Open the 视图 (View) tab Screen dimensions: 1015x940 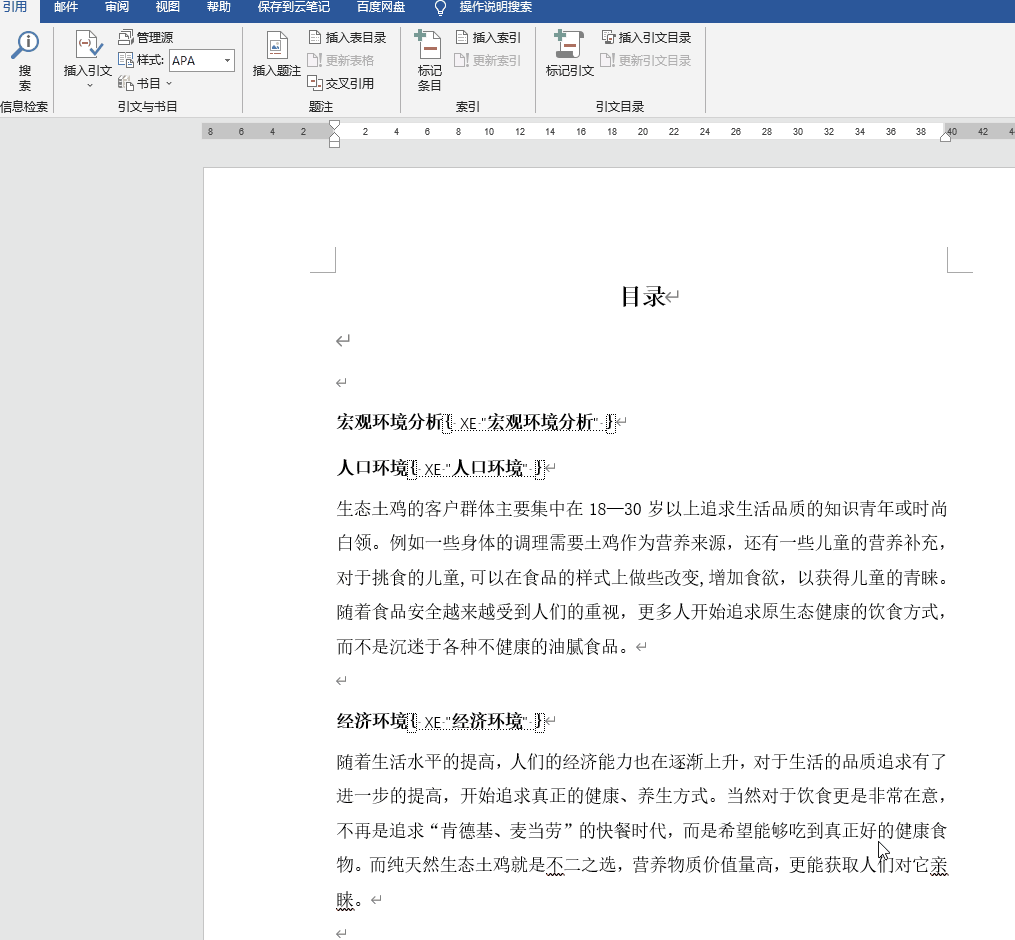(x=168, y=7)
